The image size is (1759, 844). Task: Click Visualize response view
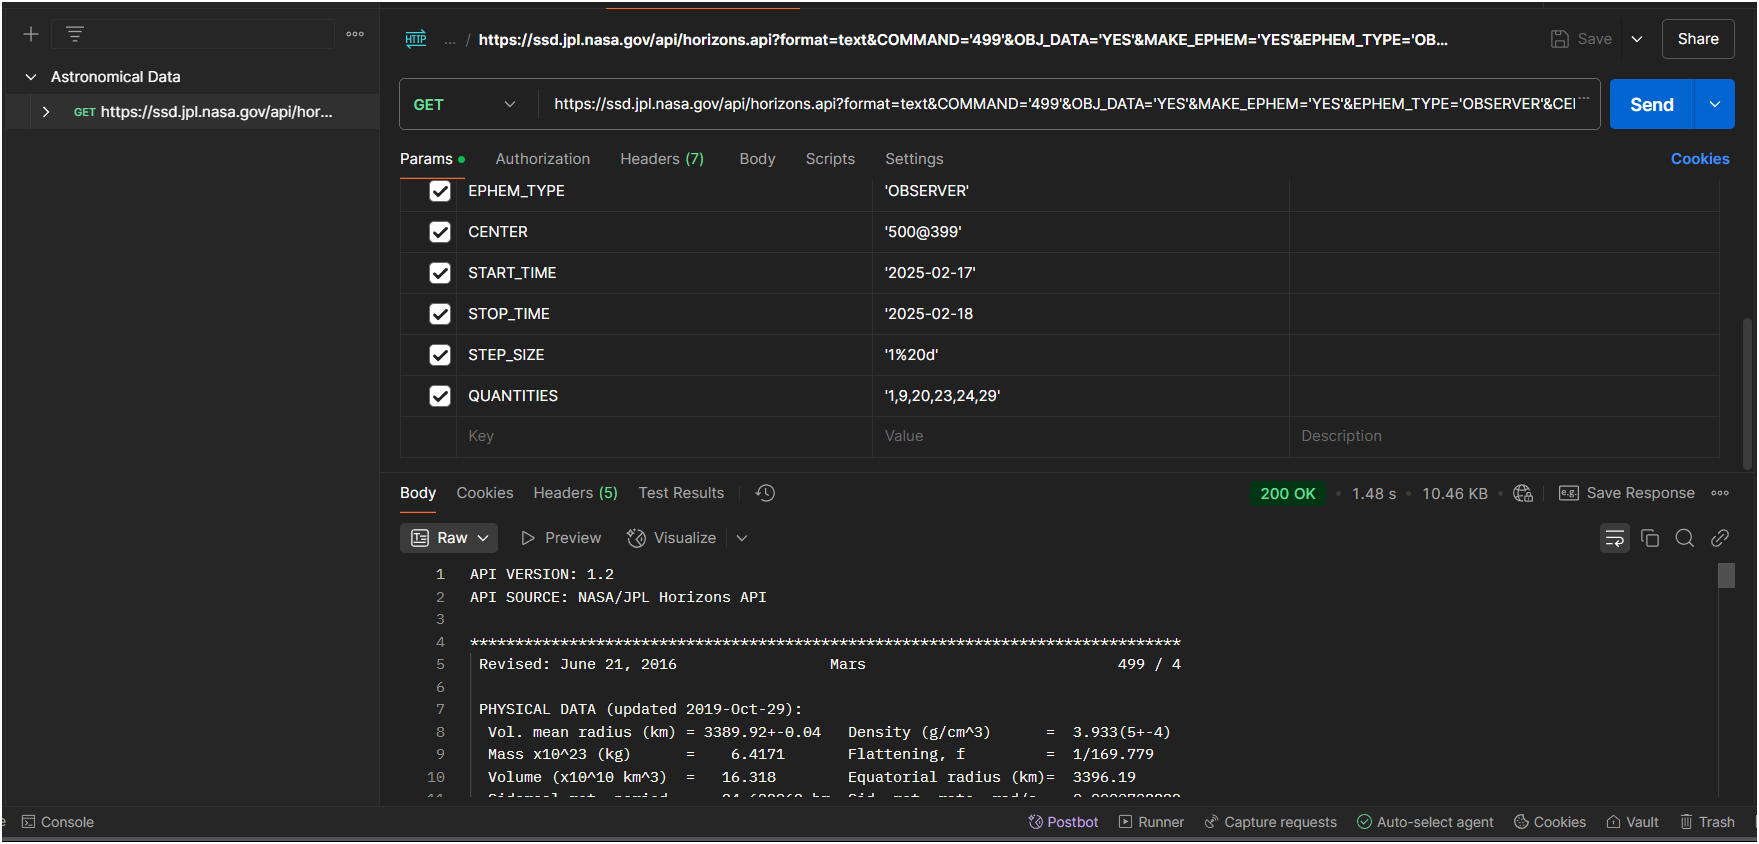point(671,538)
